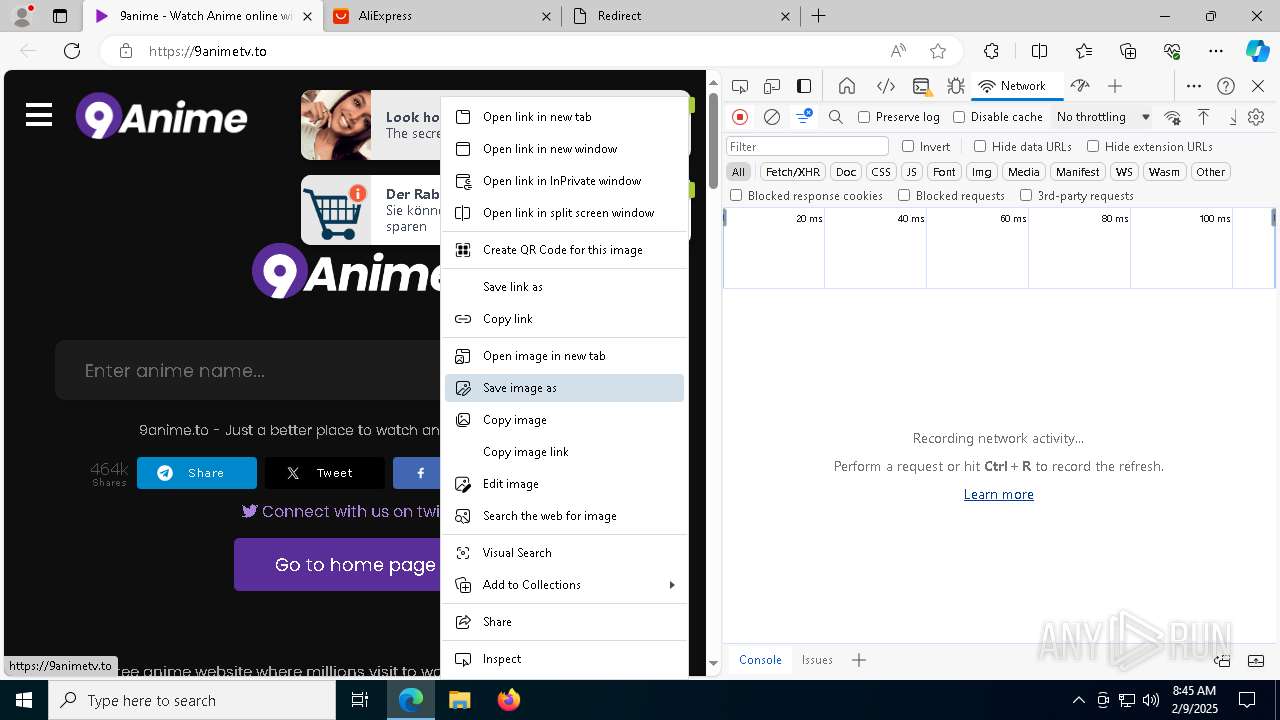The image size is (1280, 720).
Task: Clear the network log
Action: click(x=772, y=117)
